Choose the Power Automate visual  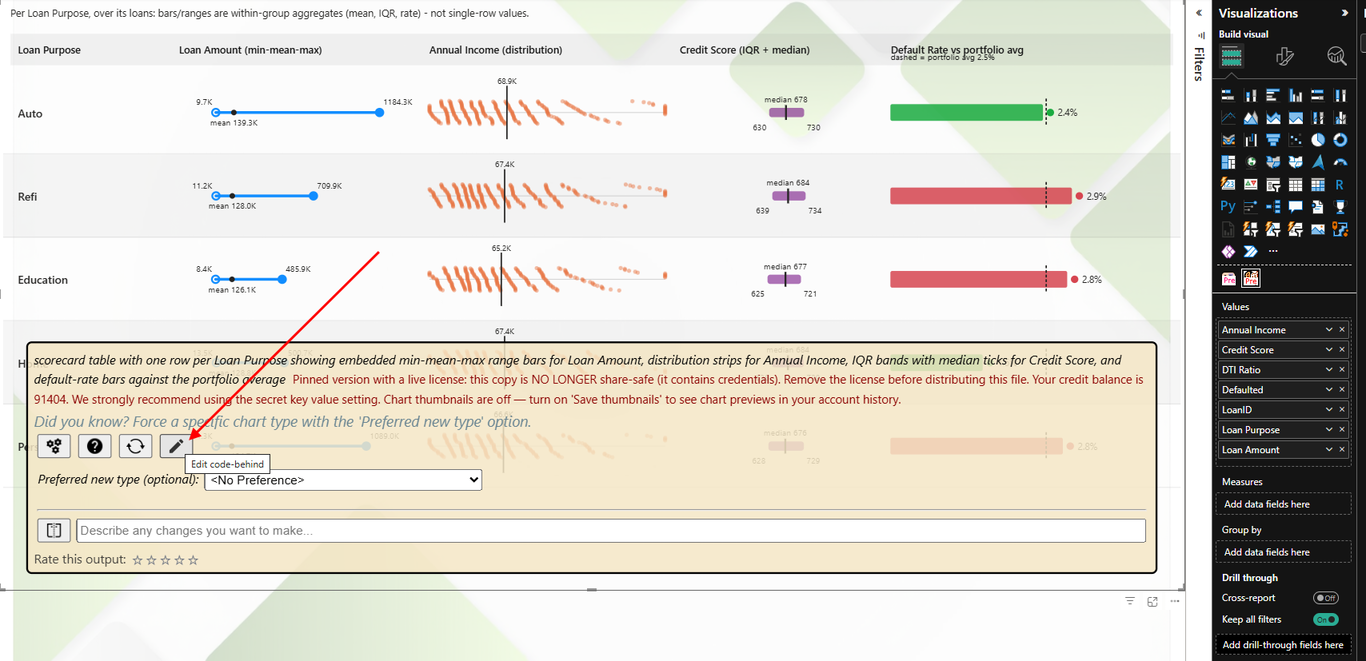pyautogui.click(x=1251, y=251)
